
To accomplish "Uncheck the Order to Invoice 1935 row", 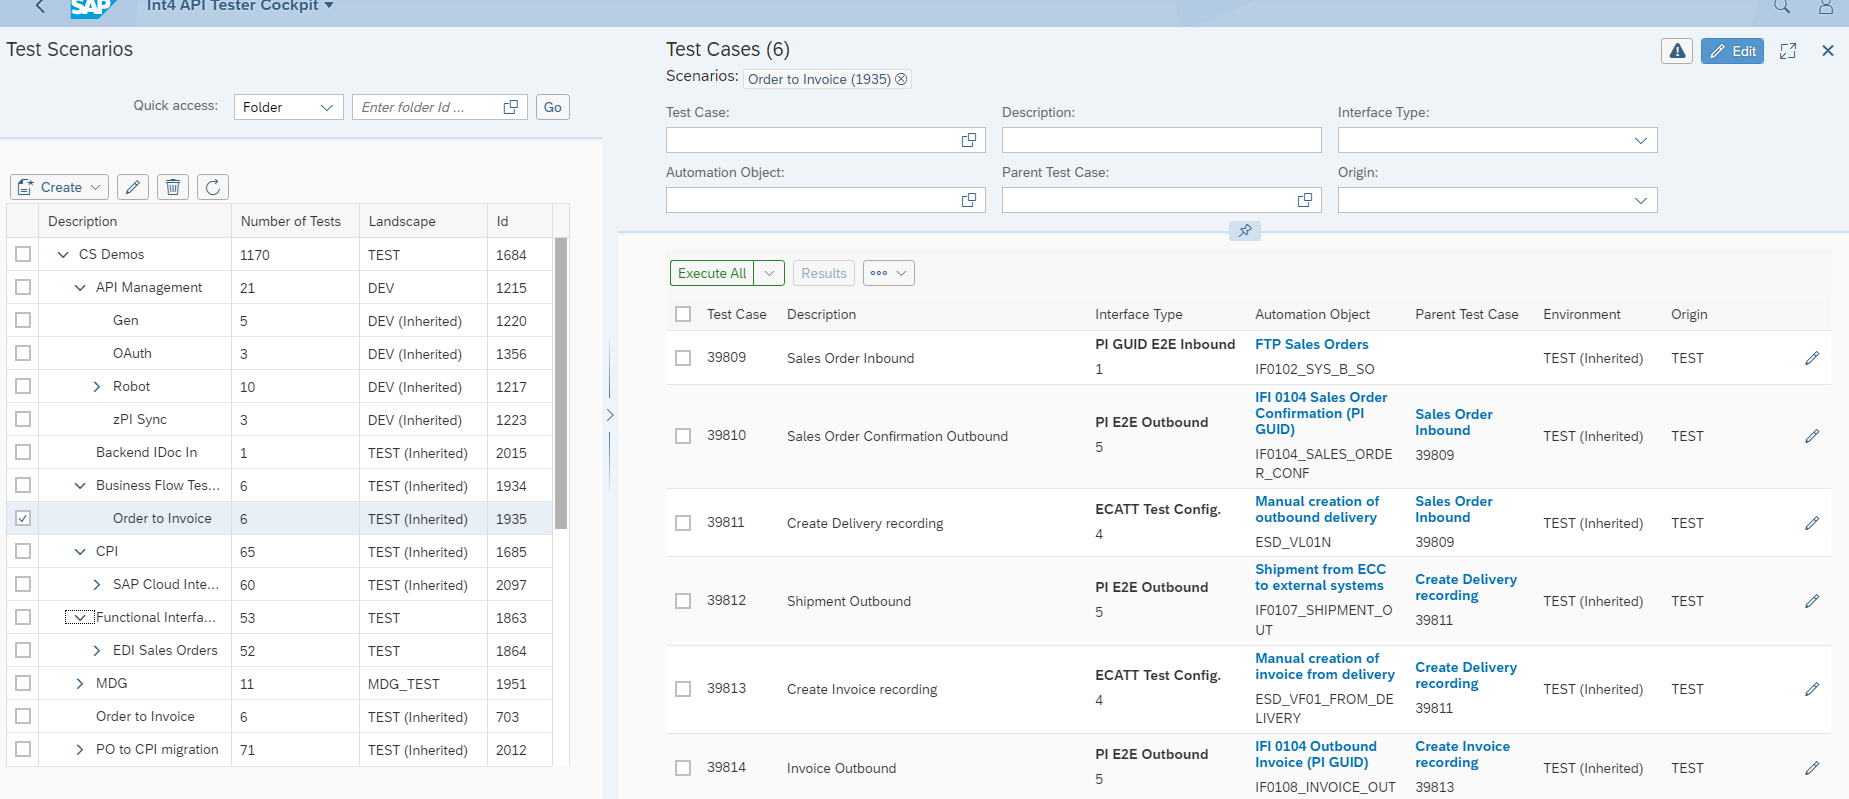I will point(23,518).
